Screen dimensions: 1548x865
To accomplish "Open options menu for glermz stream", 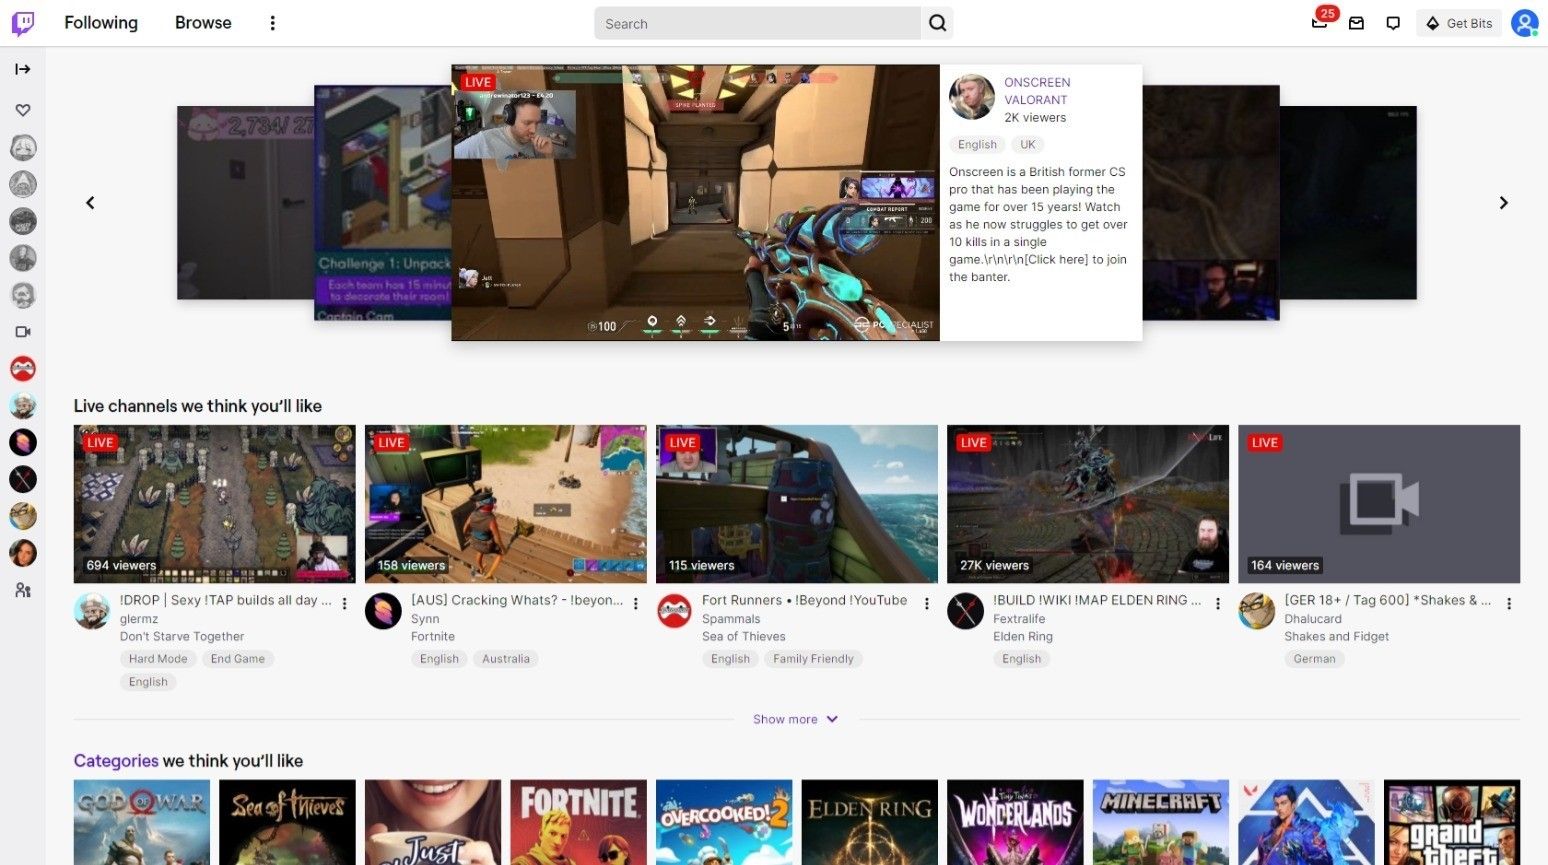I will (x=345, y=604).
